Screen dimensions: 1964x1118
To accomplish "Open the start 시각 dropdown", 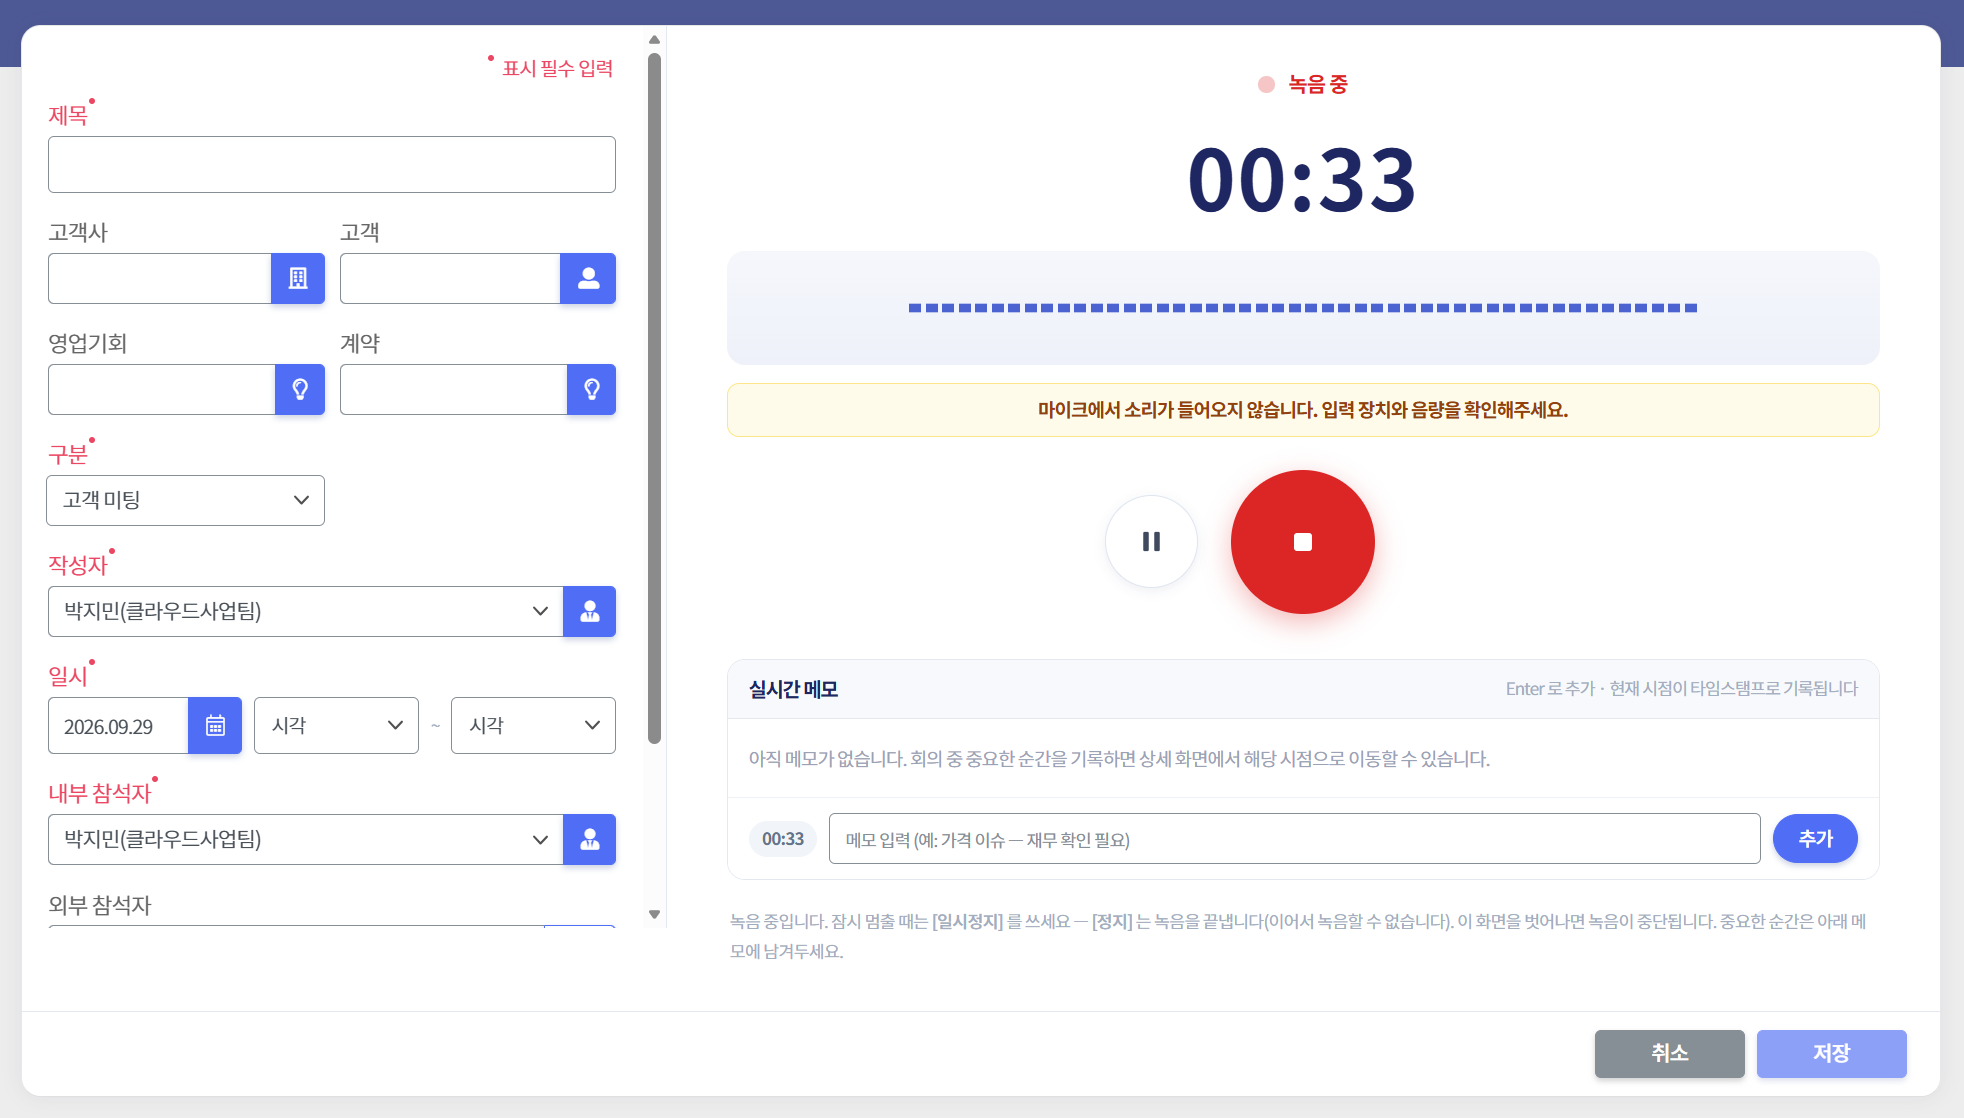I will pyautogui.click(x=336, y=725).
